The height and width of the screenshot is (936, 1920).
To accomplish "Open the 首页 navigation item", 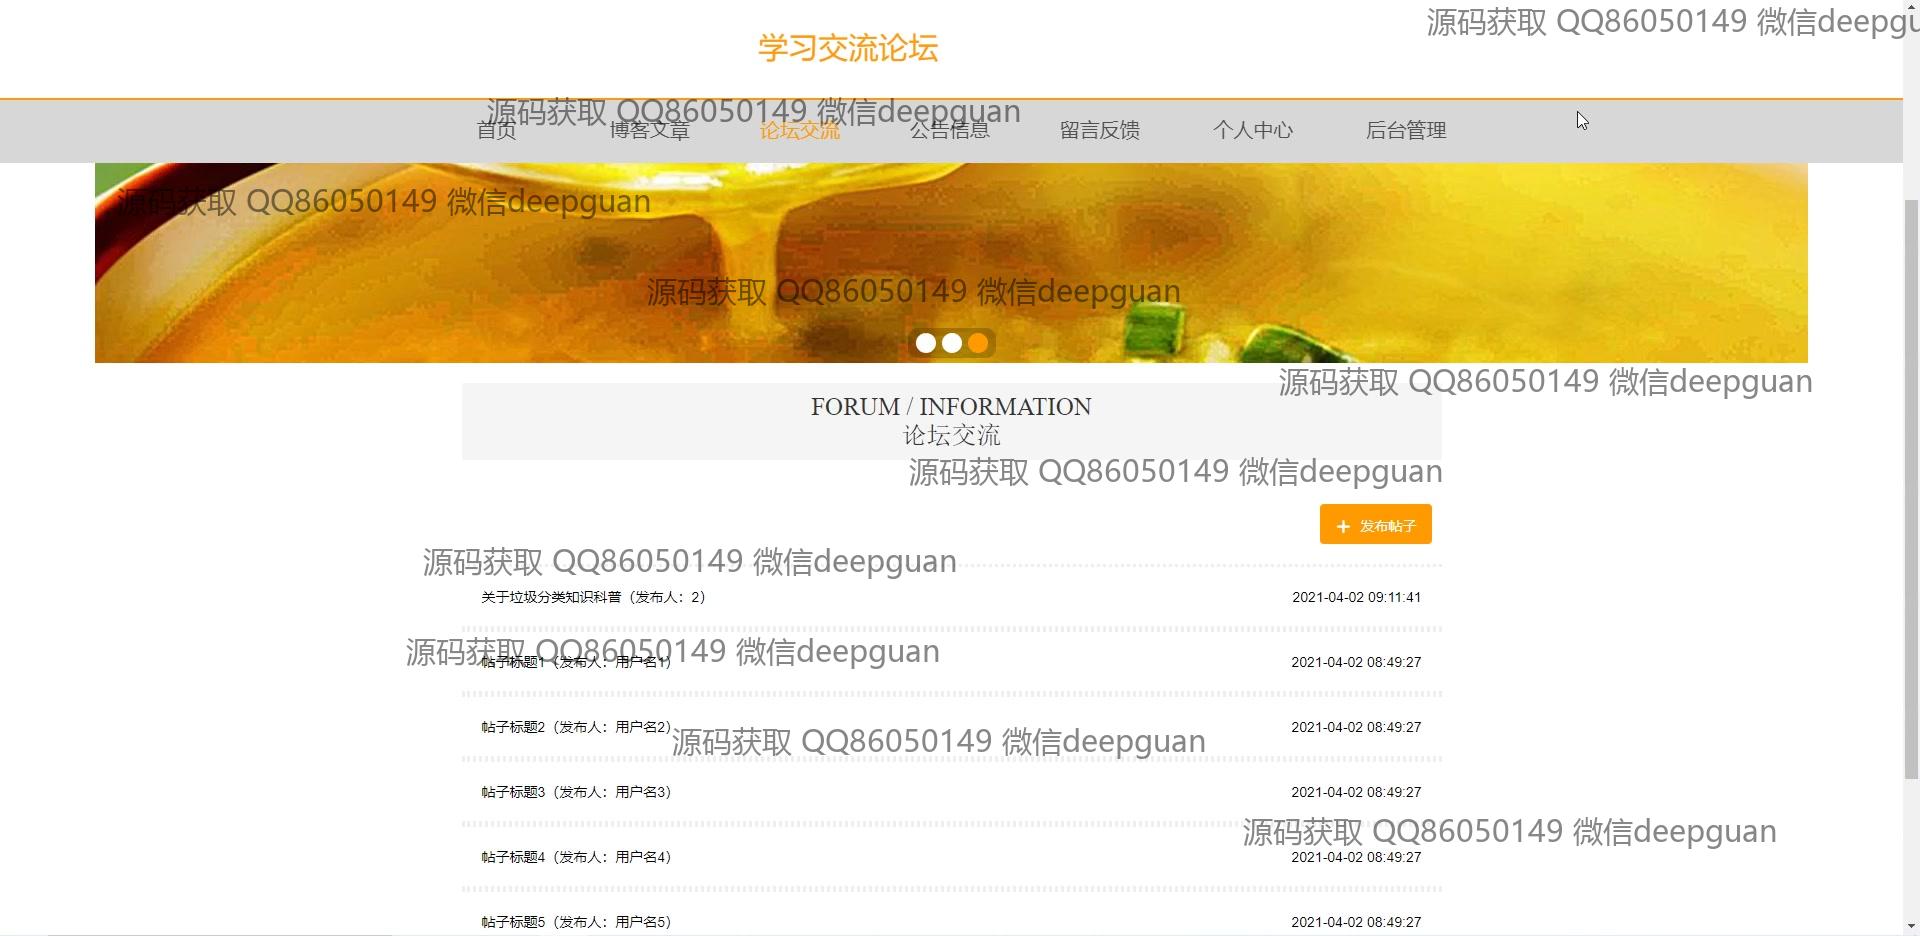I will point(496,131).
